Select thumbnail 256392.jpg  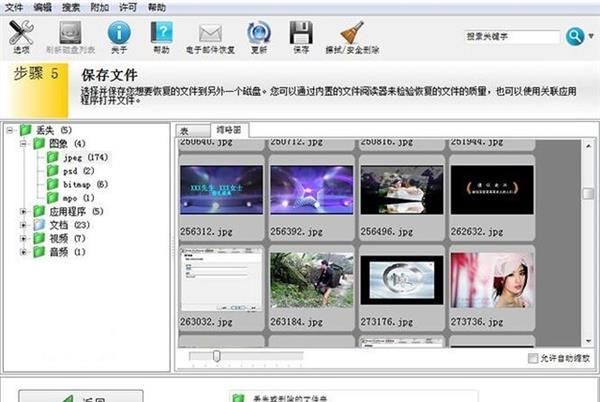(311, 190)
